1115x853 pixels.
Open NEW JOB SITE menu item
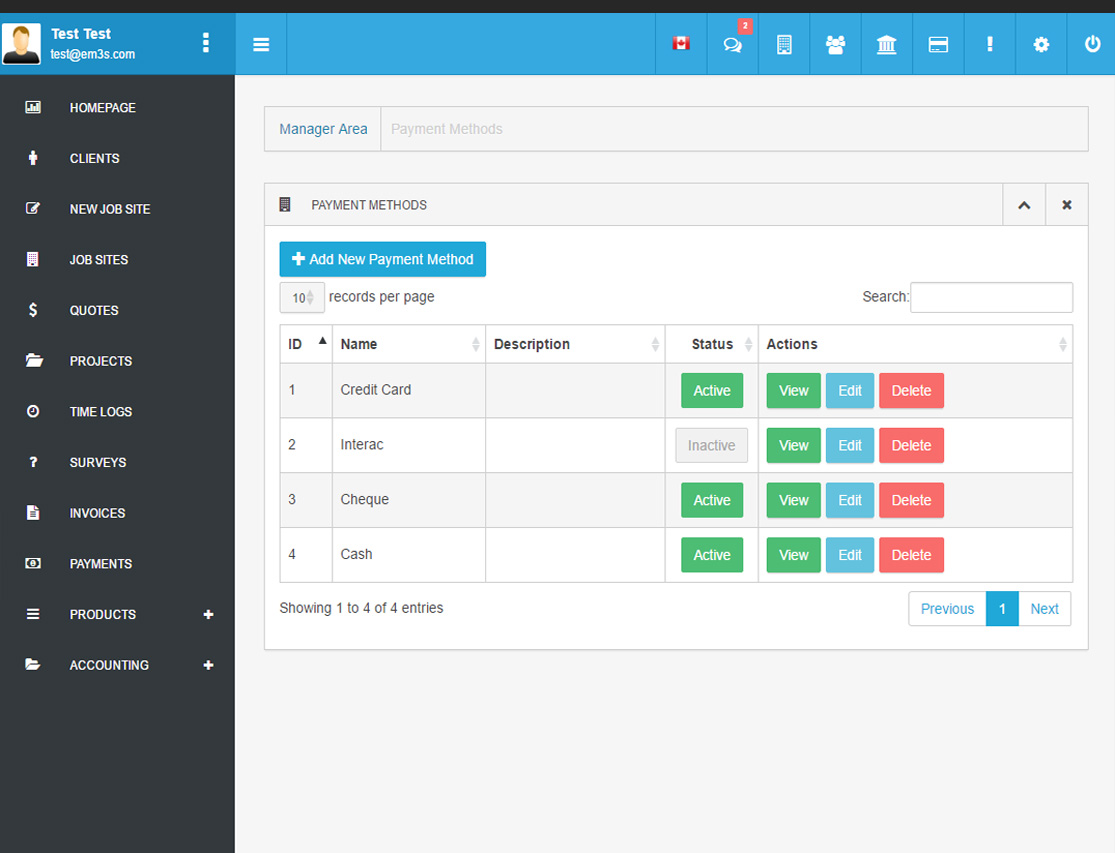point(110,209)
